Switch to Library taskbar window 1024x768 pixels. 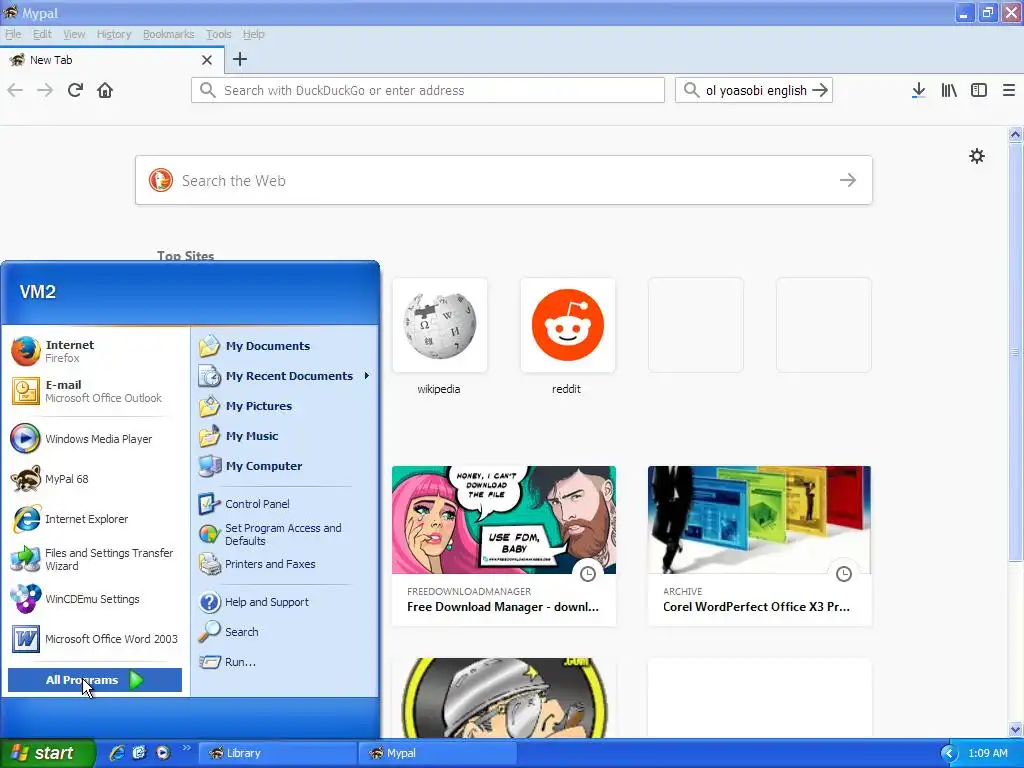(278, 753)
